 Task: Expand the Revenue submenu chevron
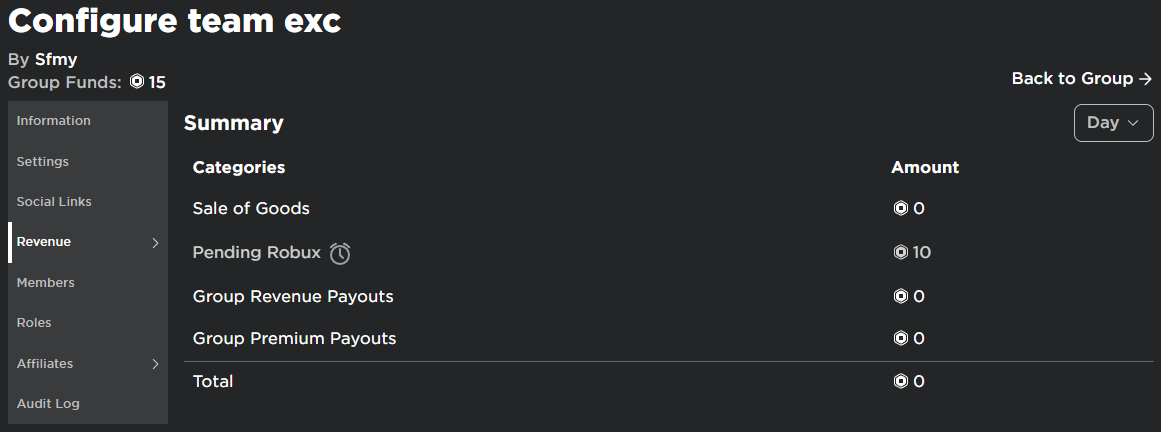[155, 242]
